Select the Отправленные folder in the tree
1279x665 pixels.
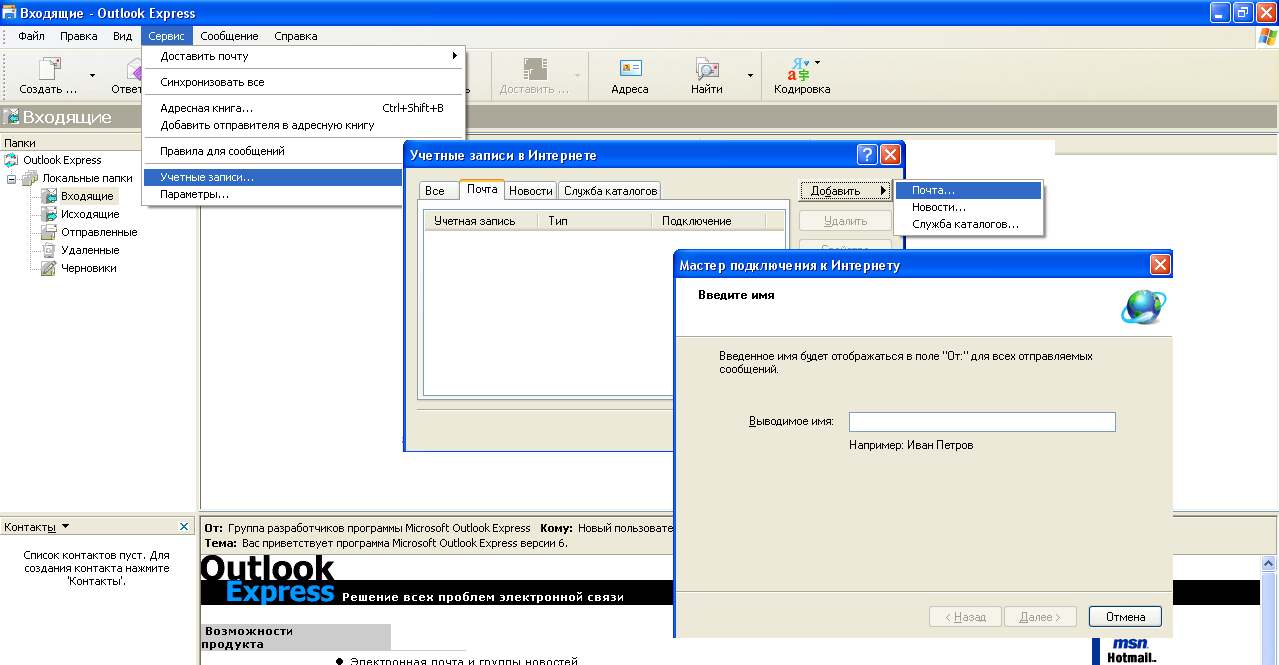99,232
